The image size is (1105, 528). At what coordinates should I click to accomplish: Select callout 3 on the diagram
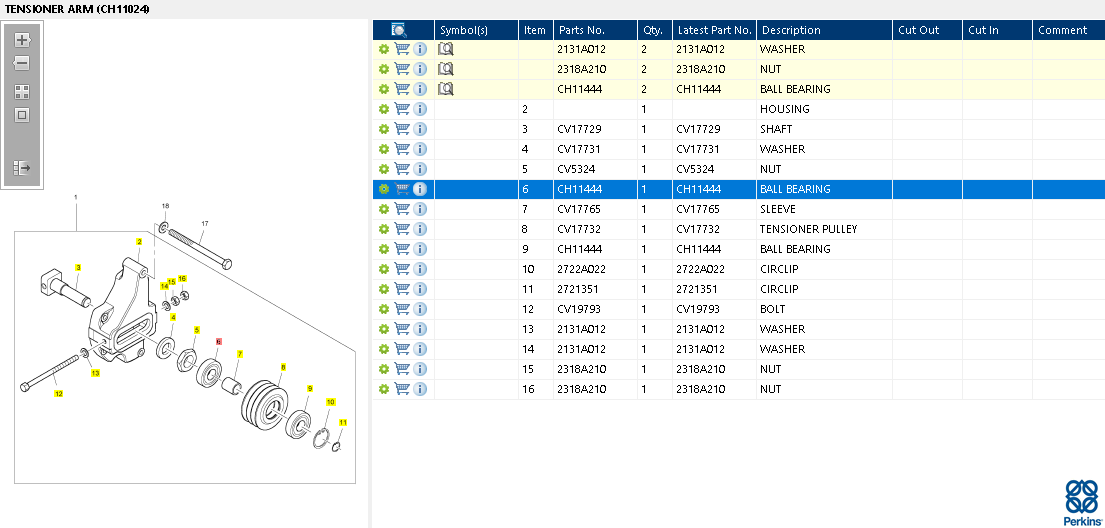[78, 267]
